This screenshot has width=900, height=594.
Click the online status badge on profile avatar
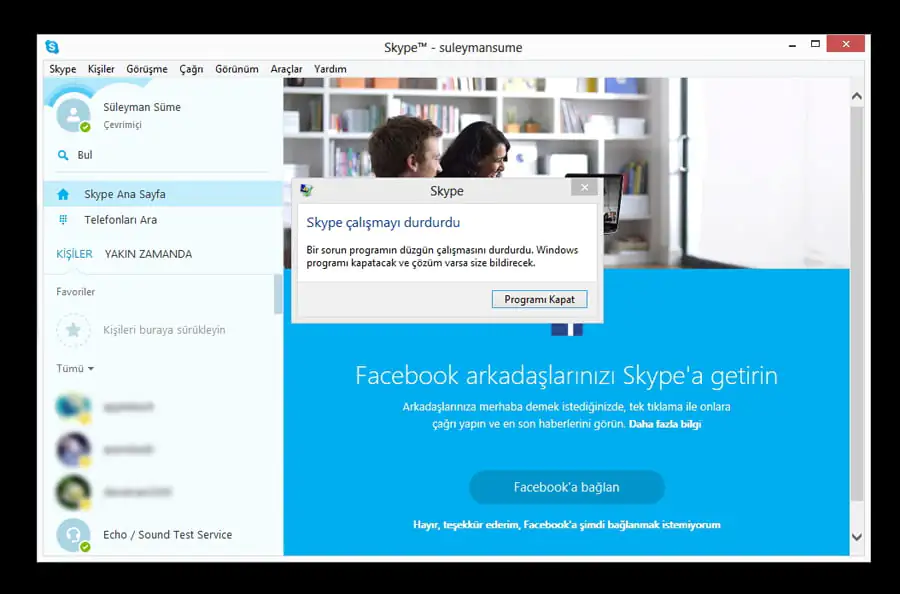[85, 127]
